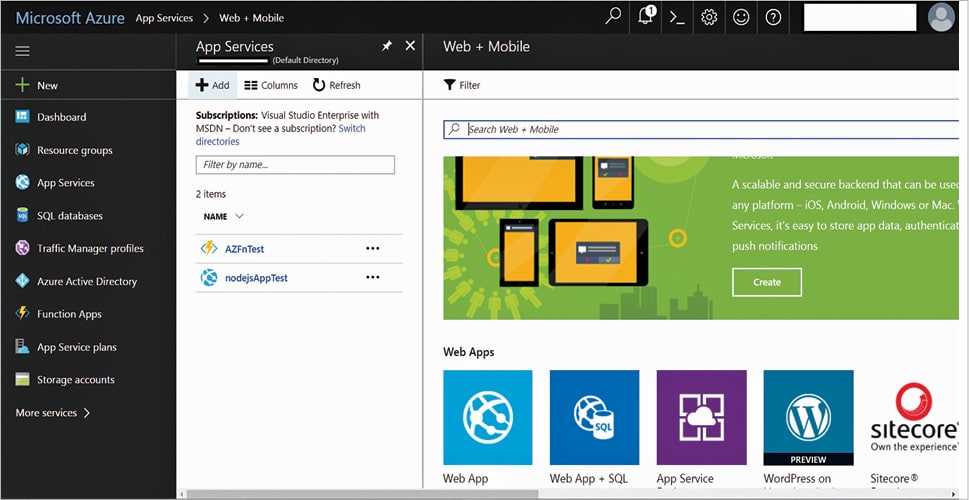Image resolution: width=969 pixels, height=500 pixels.
Task: Select the Web App tile icon
Action: pyautogui.click(x=488, y=415)
